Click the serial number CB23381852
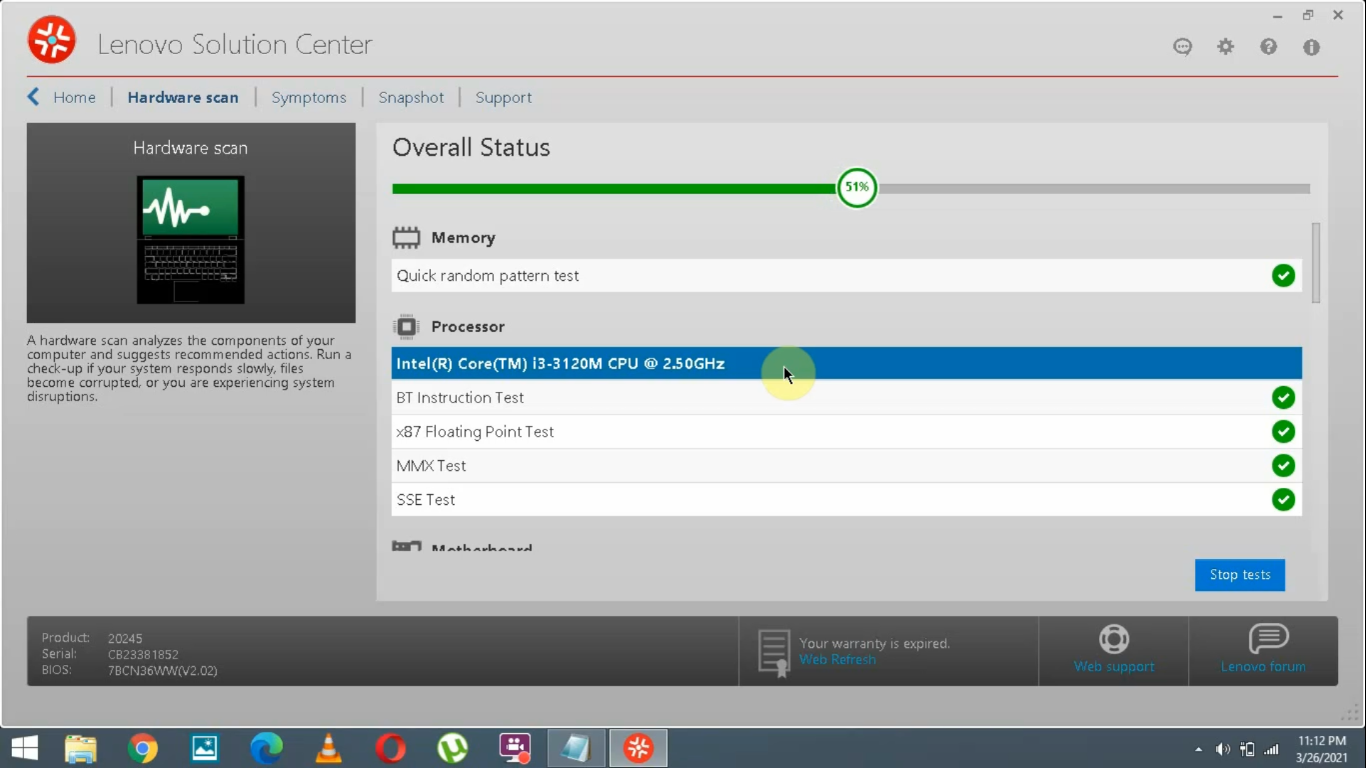1366x768 pixels. [x=143, y=654]
